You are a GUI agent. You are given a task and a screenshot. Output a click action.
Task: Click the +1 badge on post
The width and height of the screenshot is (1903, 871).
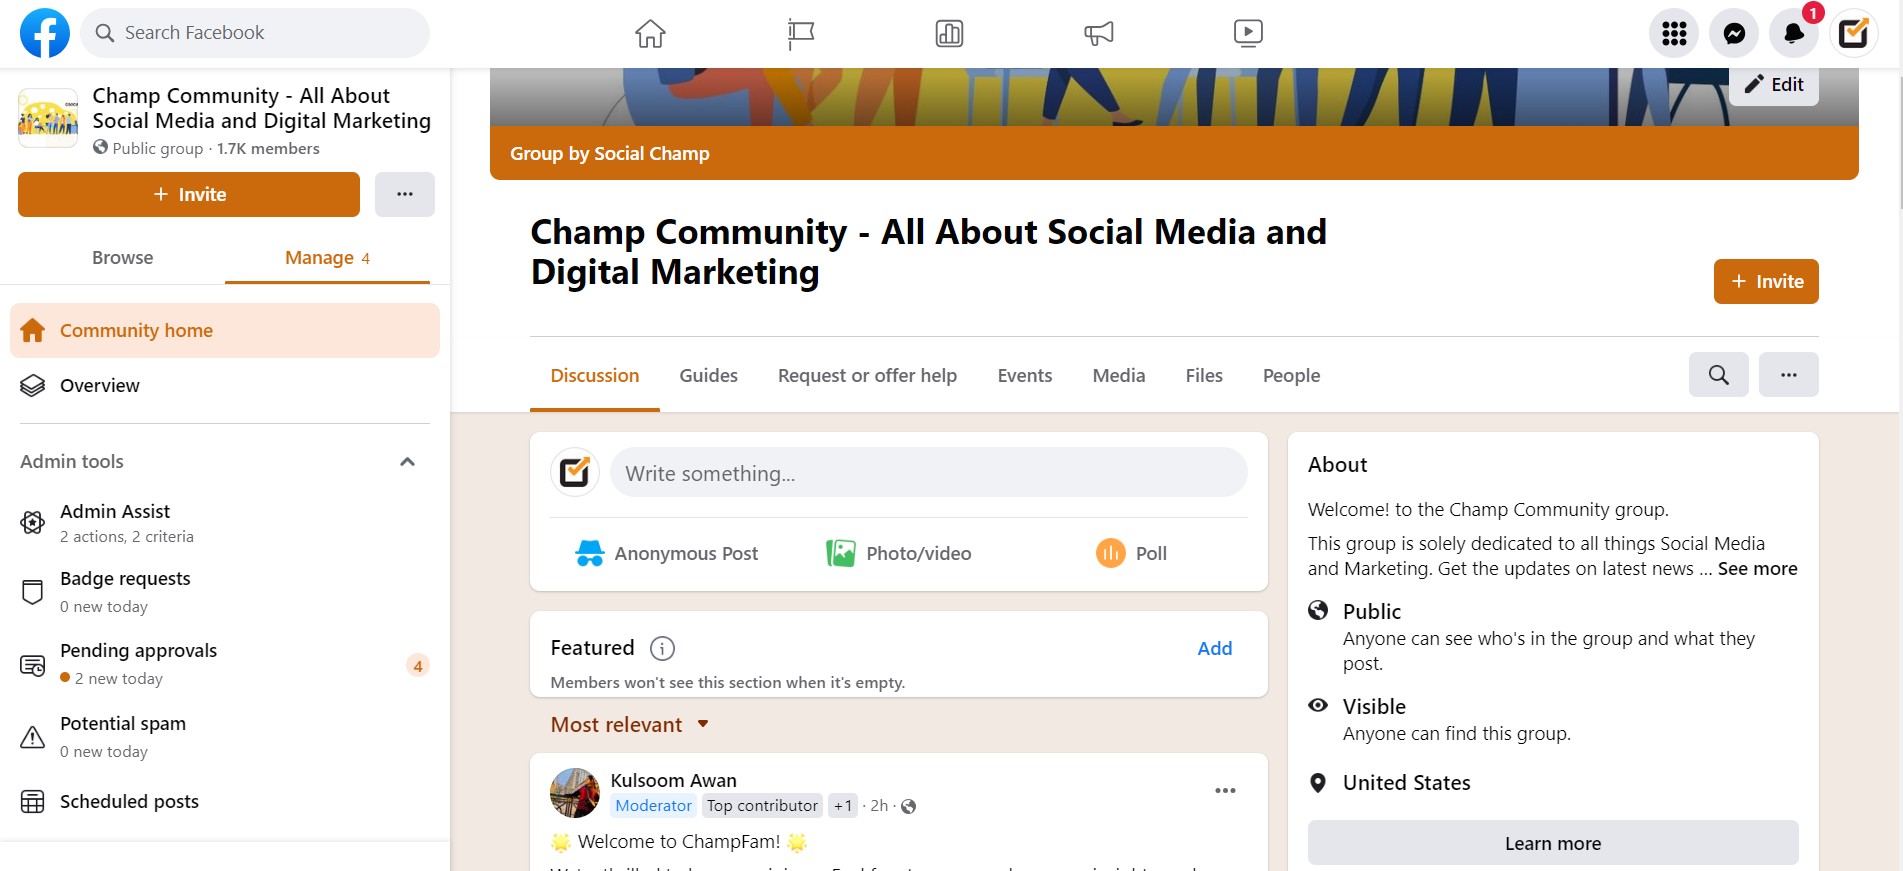(x=843, y=806)
